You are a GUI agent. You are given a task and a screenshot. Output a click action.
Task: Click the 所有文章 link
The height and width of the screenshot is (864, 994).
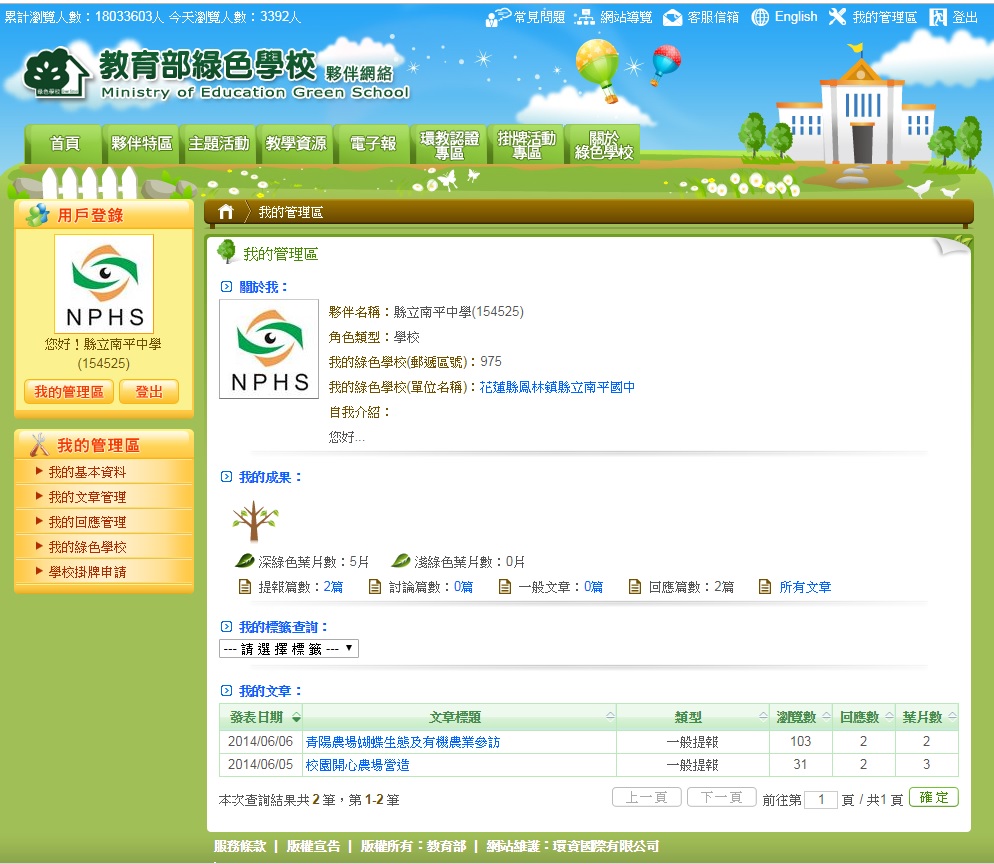coord(805,587)
